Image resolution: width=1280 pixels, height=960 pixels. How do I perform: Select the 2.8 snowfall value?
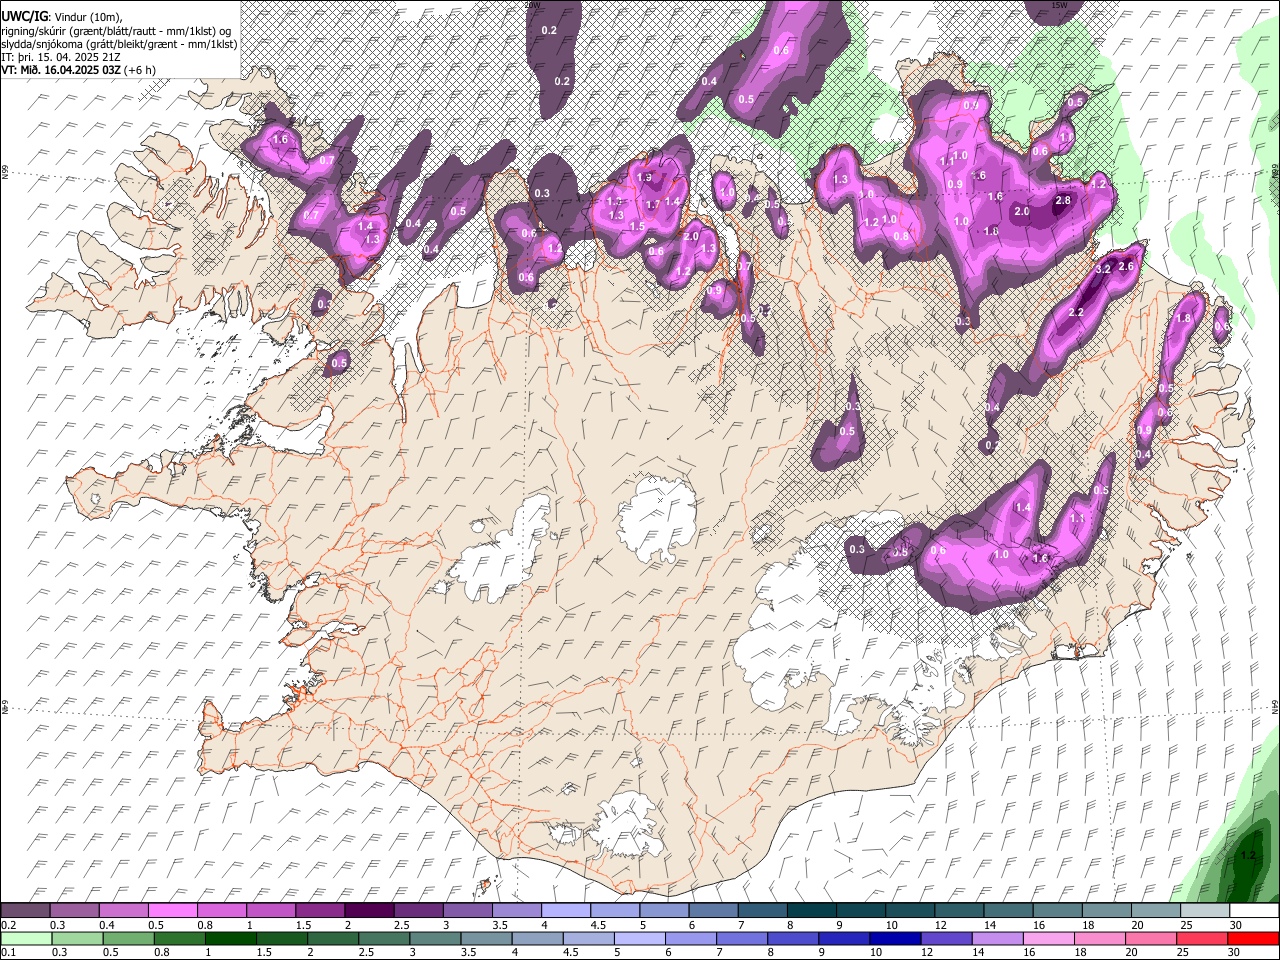1063,201
